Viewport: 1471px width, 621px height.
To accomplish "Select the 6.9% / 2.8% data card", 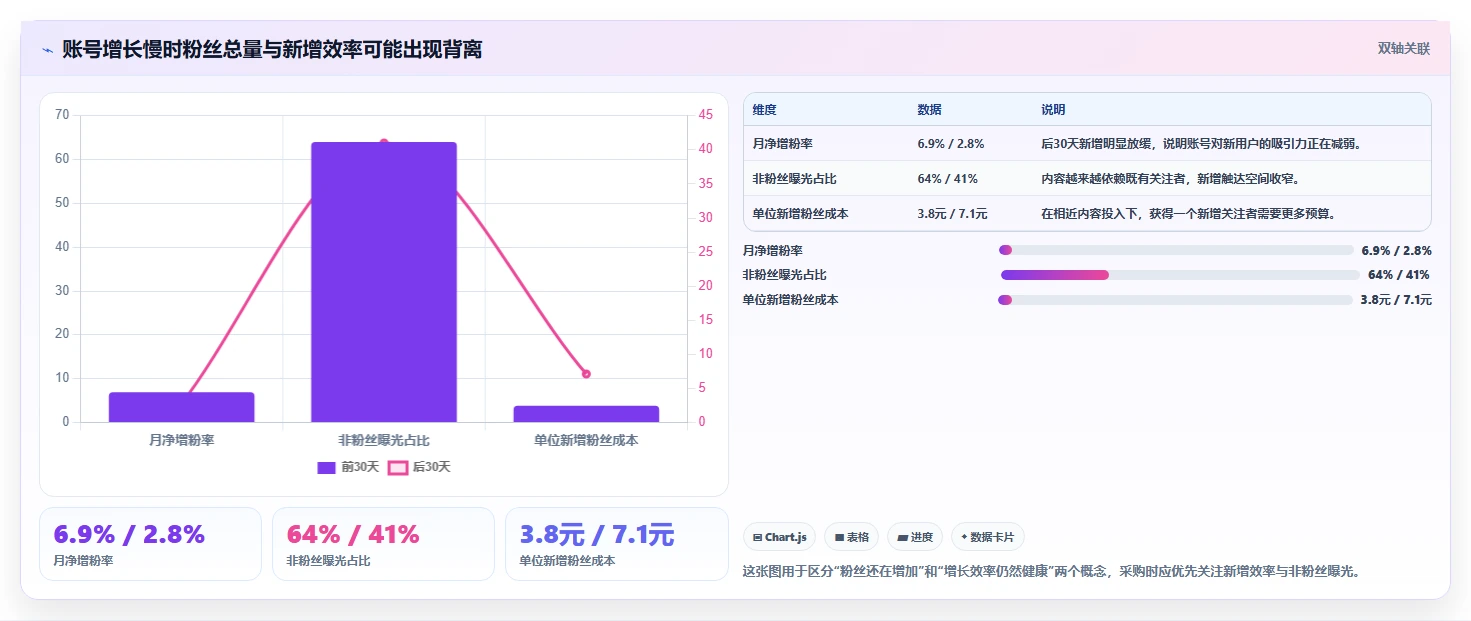I will click(150, 544).
